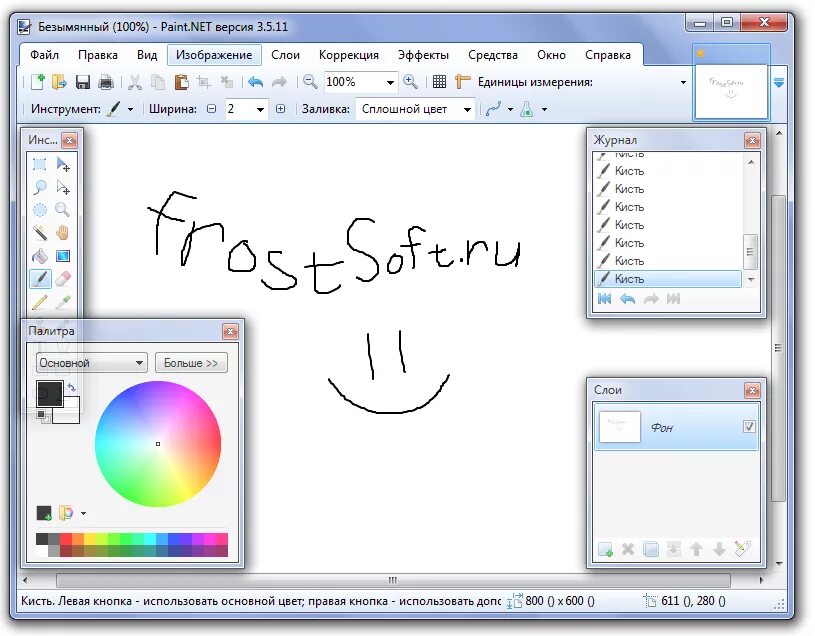
Task: Select the Rectangle Select tool
Action: [x=40, y=164]
